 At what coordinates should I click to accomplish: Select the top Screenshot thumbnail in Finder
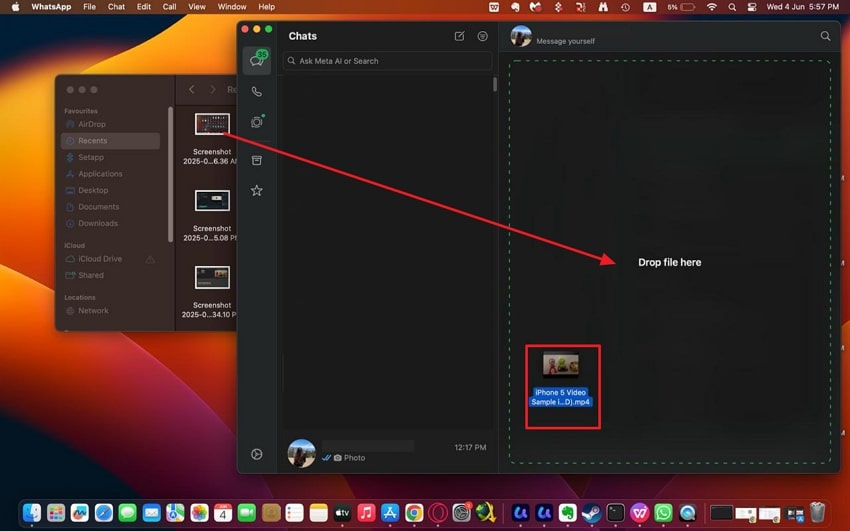click(x=212, y=125)
